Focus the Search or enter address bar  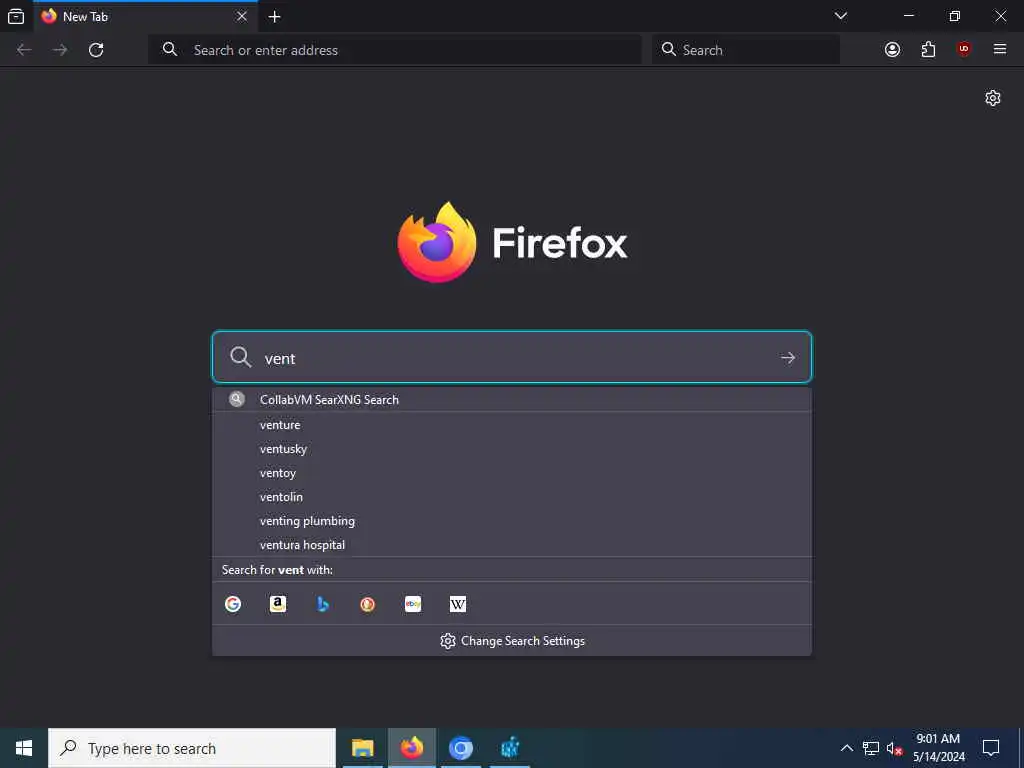click(x=395, y=50)
